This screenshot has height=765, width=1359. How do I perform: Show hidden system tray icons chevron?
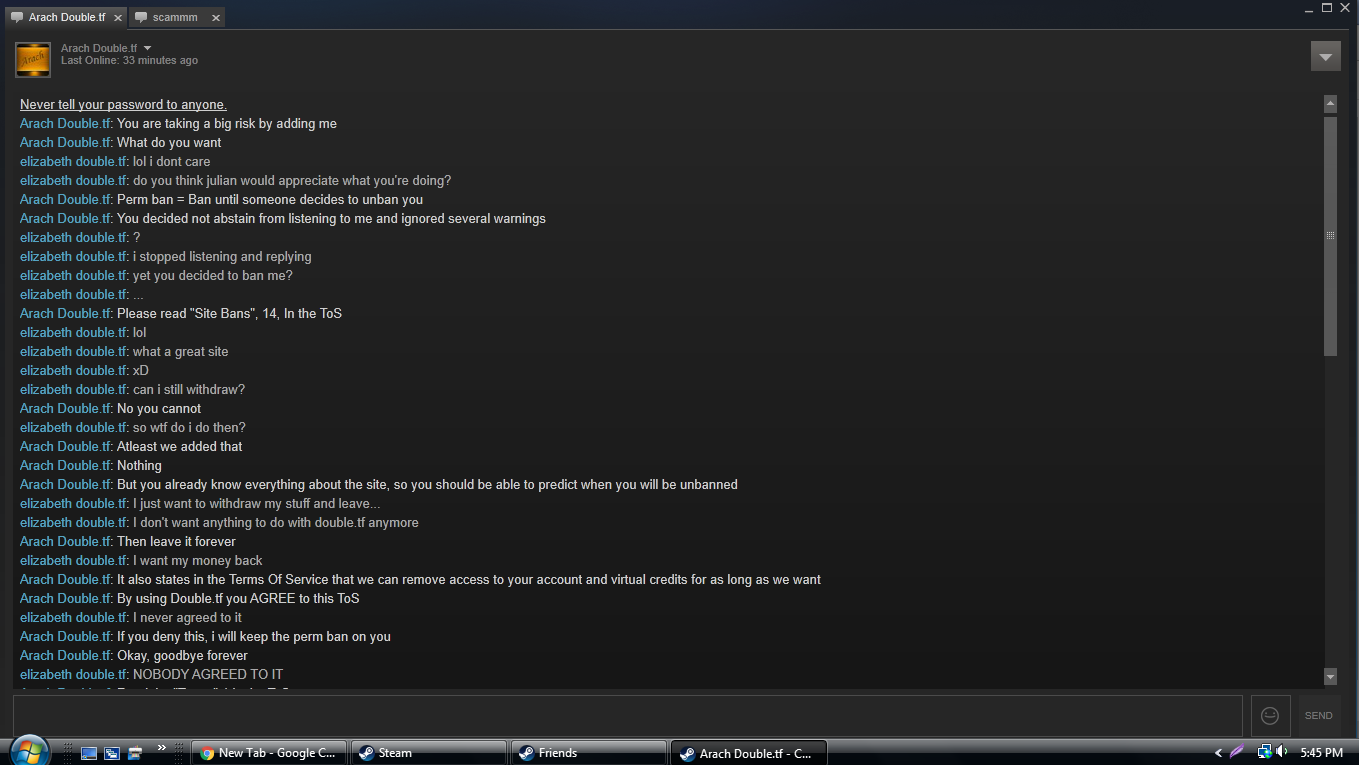click(1218, 753)
